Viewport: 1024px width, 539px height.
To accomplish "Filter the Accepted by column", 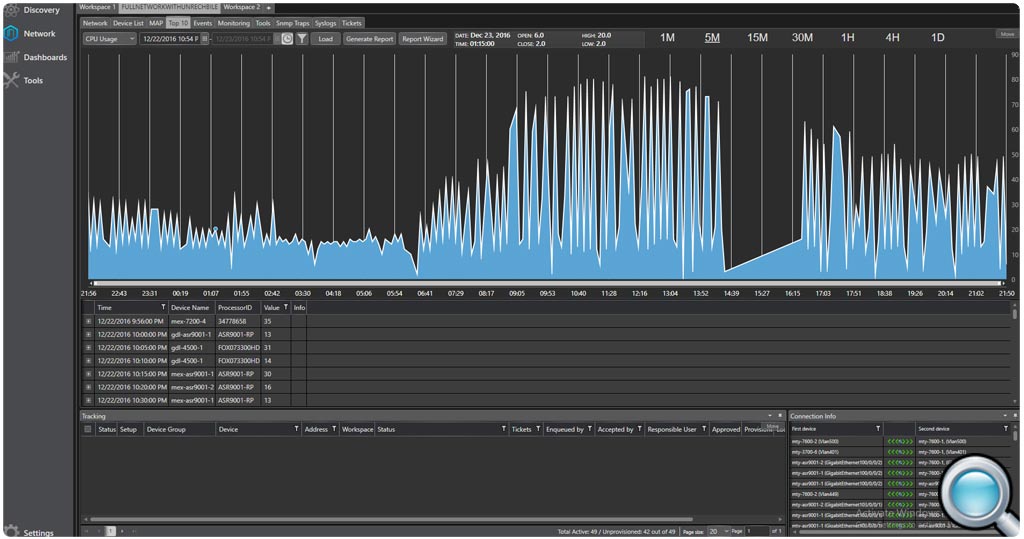I will coord(639,429).
